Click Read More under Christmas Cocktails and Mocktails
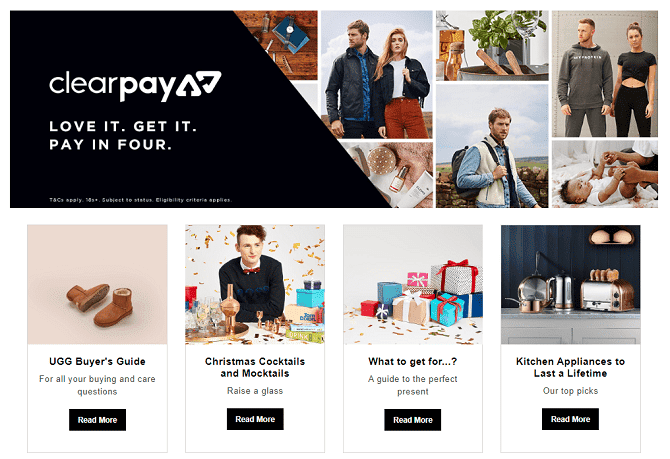This screenshot has width=670, height=459. pos(255,419)
